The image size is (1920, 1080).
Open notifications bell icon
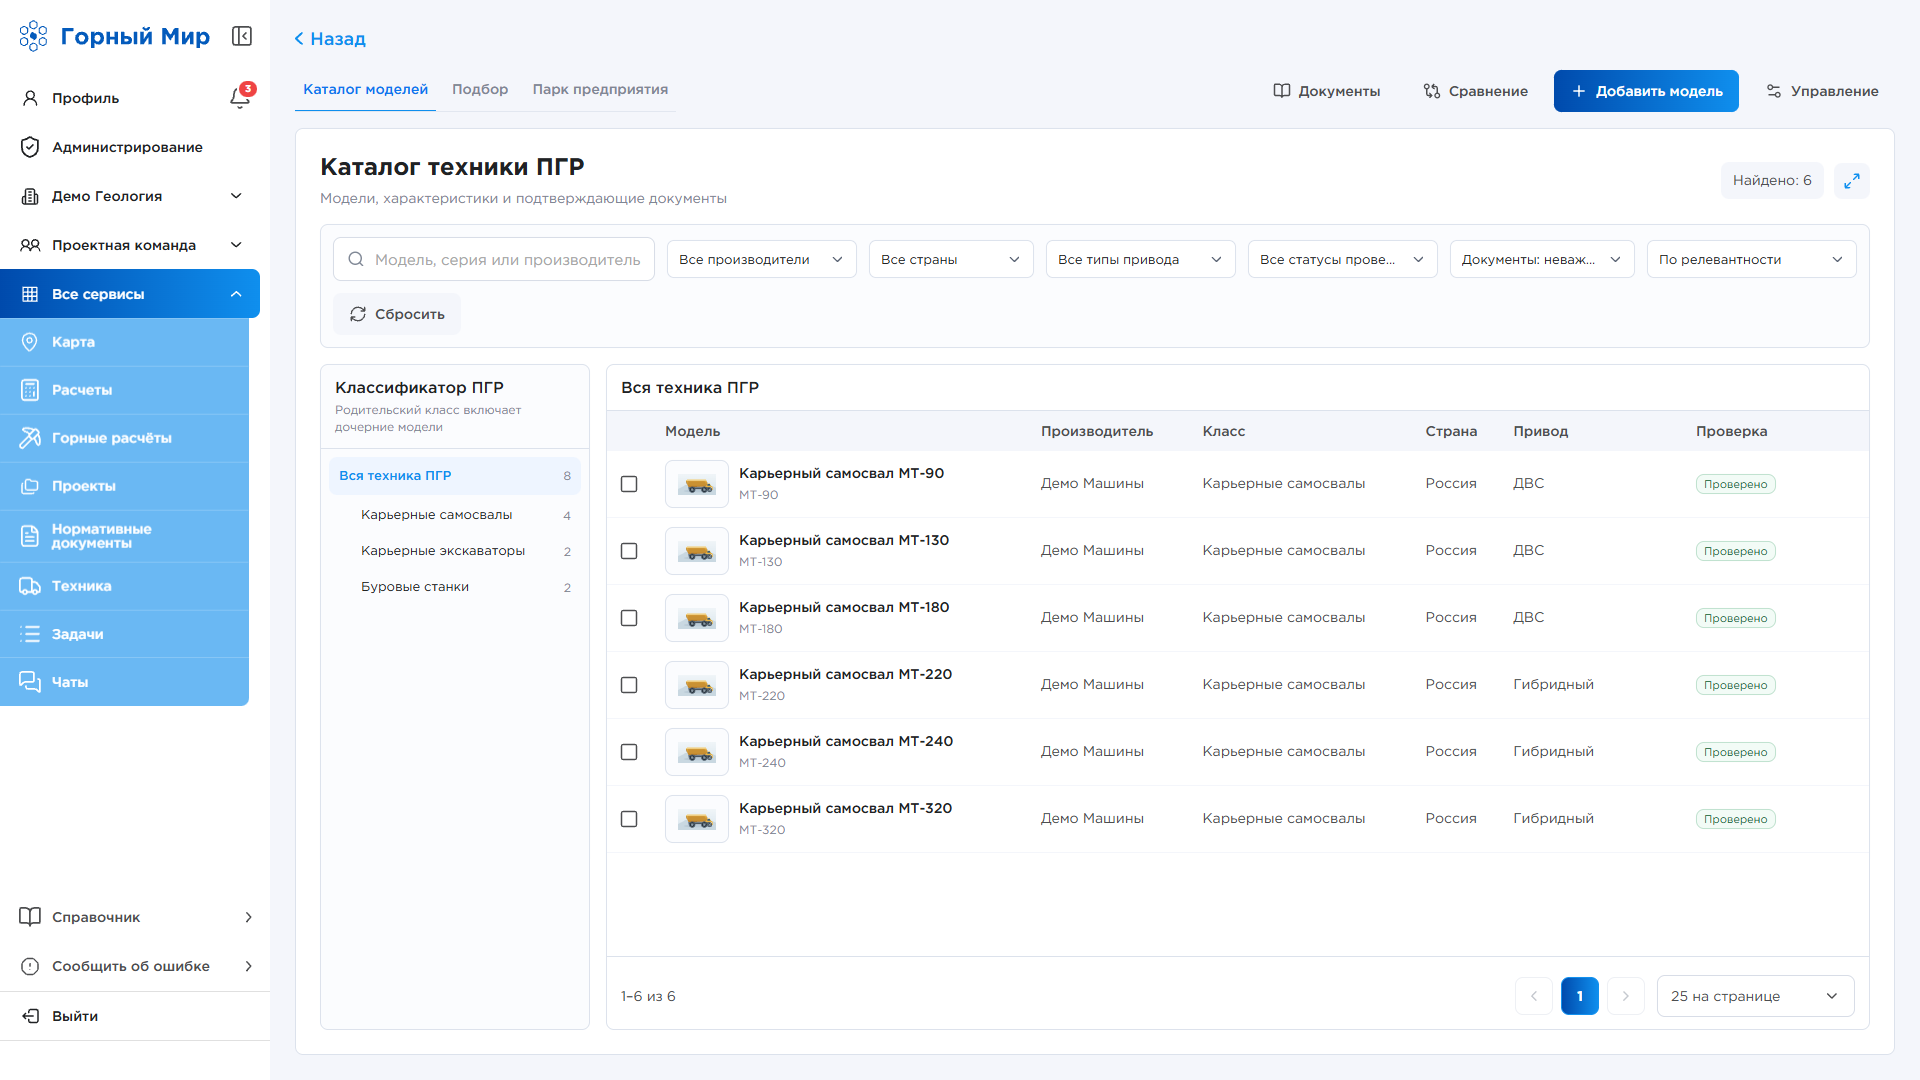click(240, 97)
